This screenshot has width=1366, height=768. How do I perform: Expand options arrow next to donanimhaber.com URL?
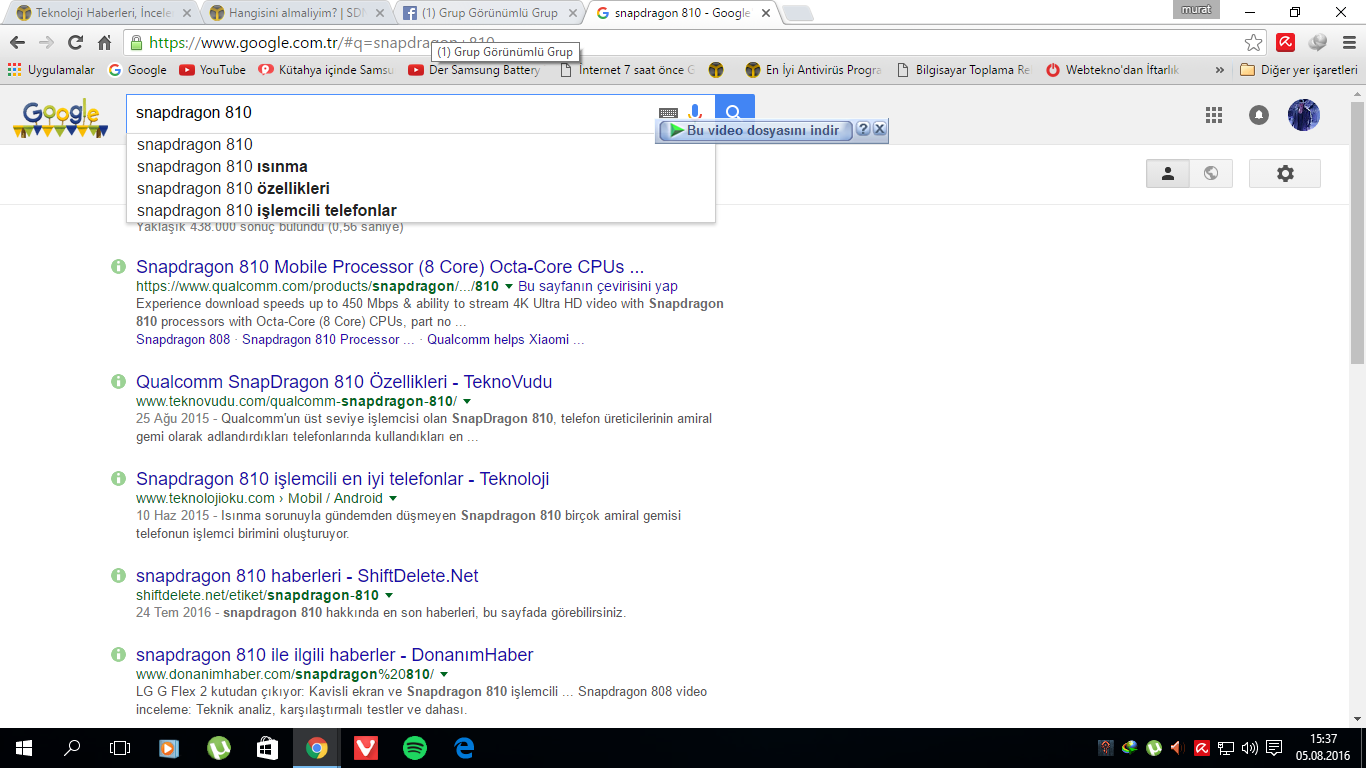(x=444, y=674)
